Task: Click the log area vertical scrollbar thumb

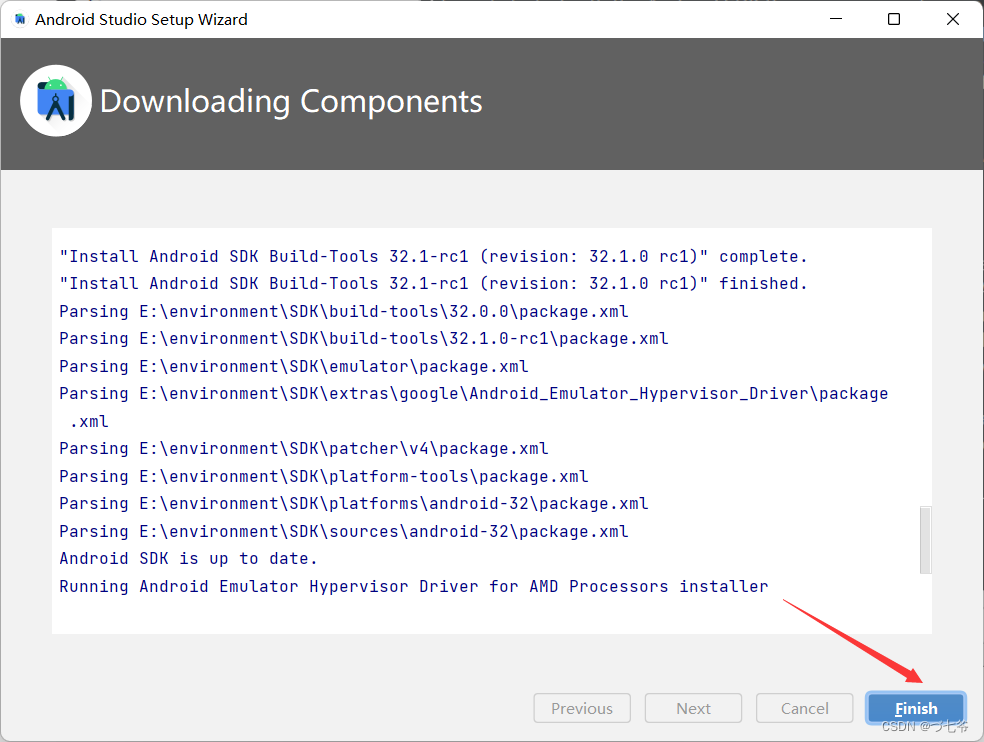Action: pyautogui.click(x=925, y=540)
